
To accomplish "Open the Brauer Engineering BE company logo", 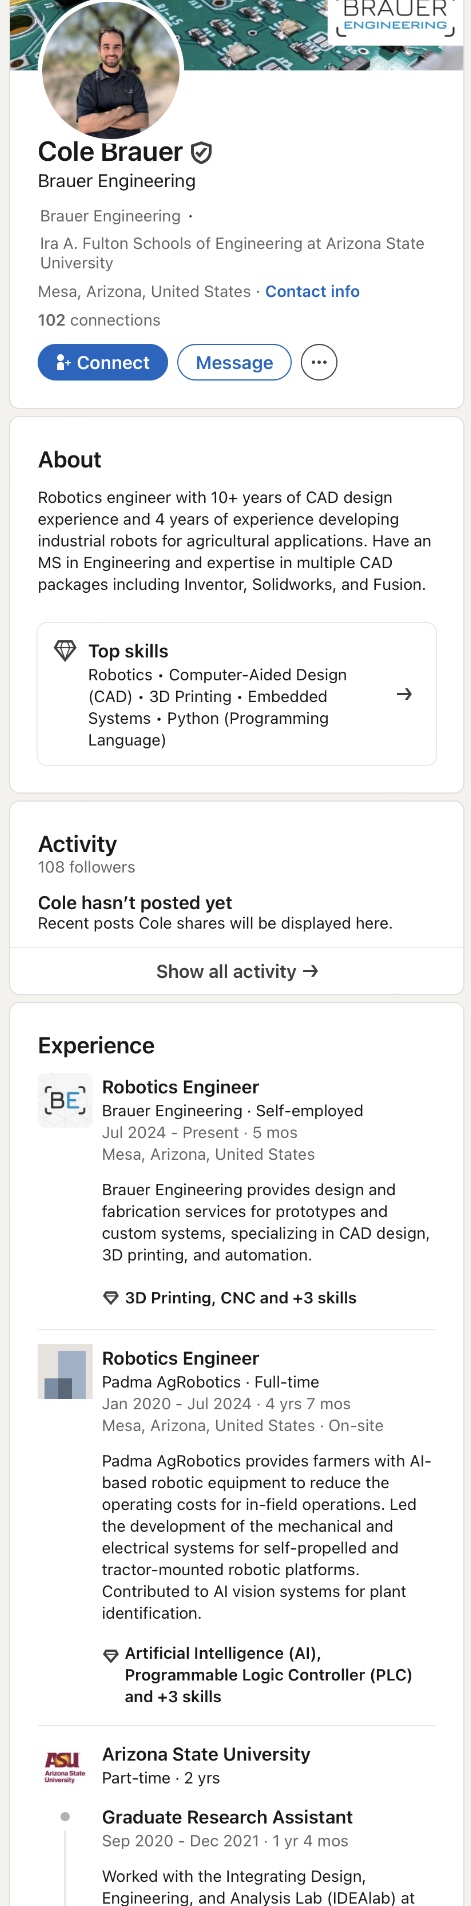I will (x=65, y=1101).
